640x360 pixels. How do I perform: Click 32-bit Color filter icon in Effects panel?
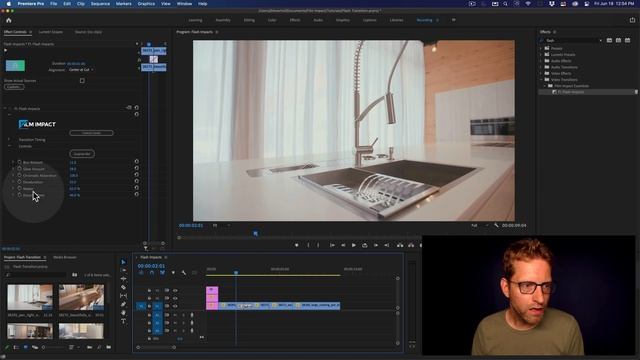[618, 40]
